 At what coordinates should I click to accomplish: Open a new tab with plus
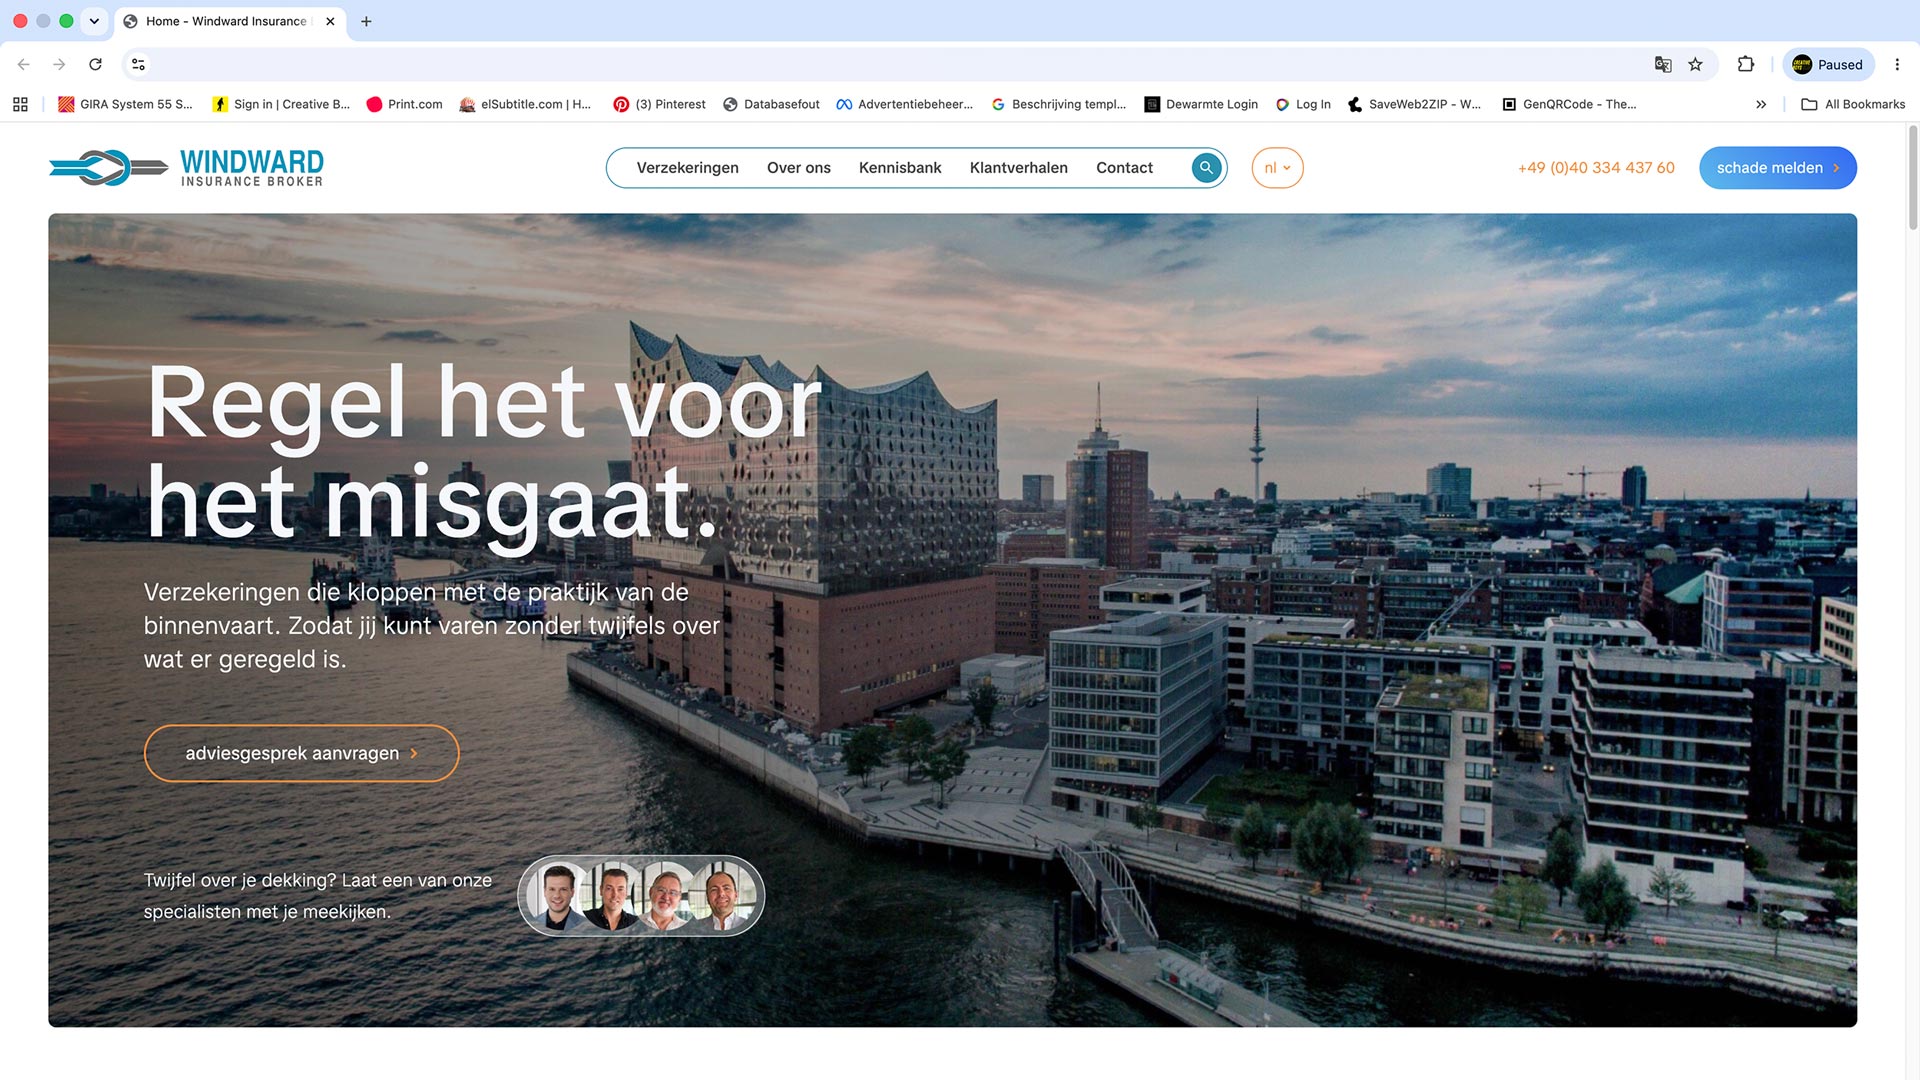pyautogui.click(x=366, y=21)
